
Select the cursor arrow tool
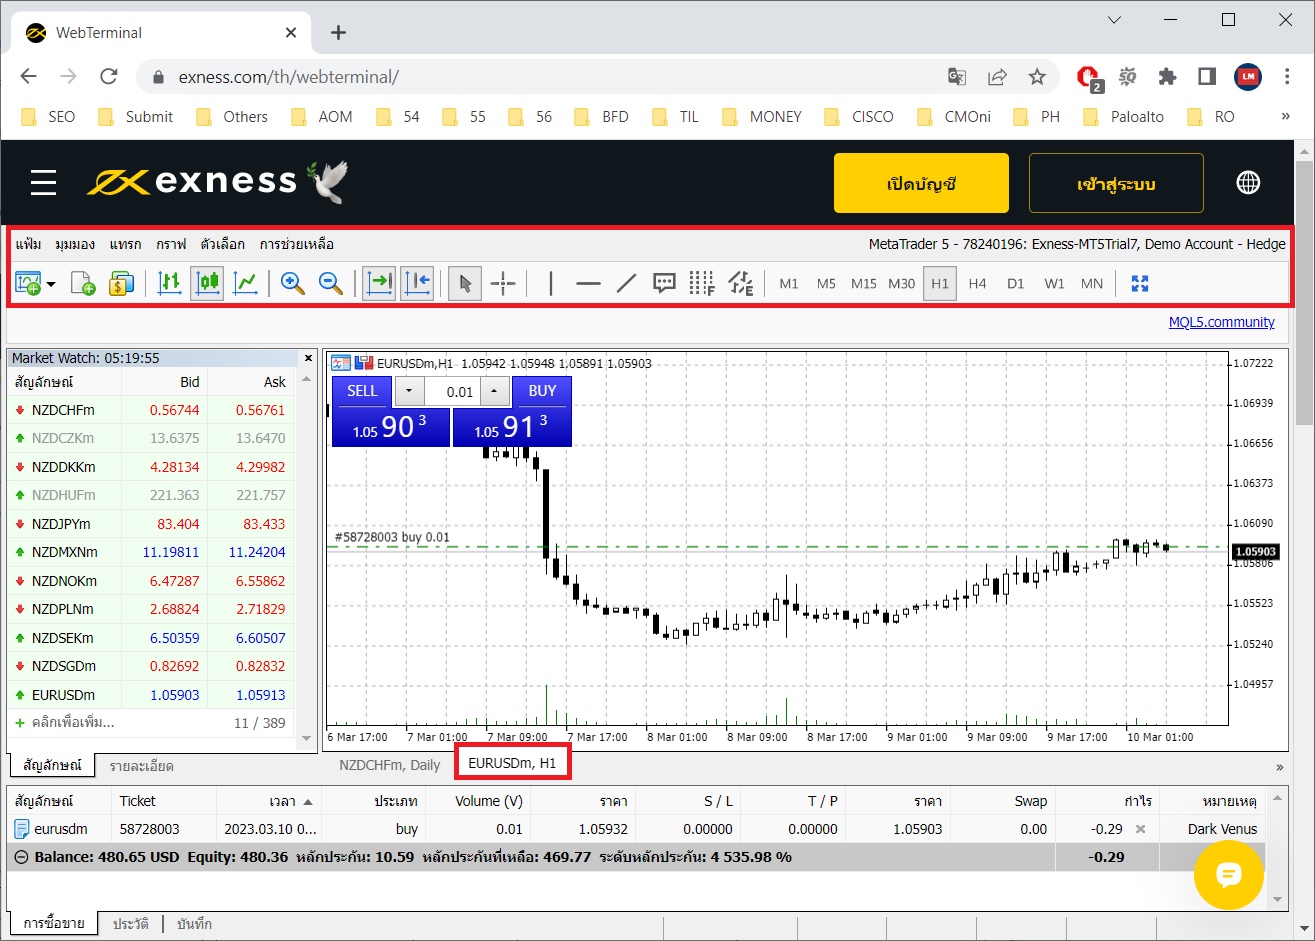click(465, 284)
